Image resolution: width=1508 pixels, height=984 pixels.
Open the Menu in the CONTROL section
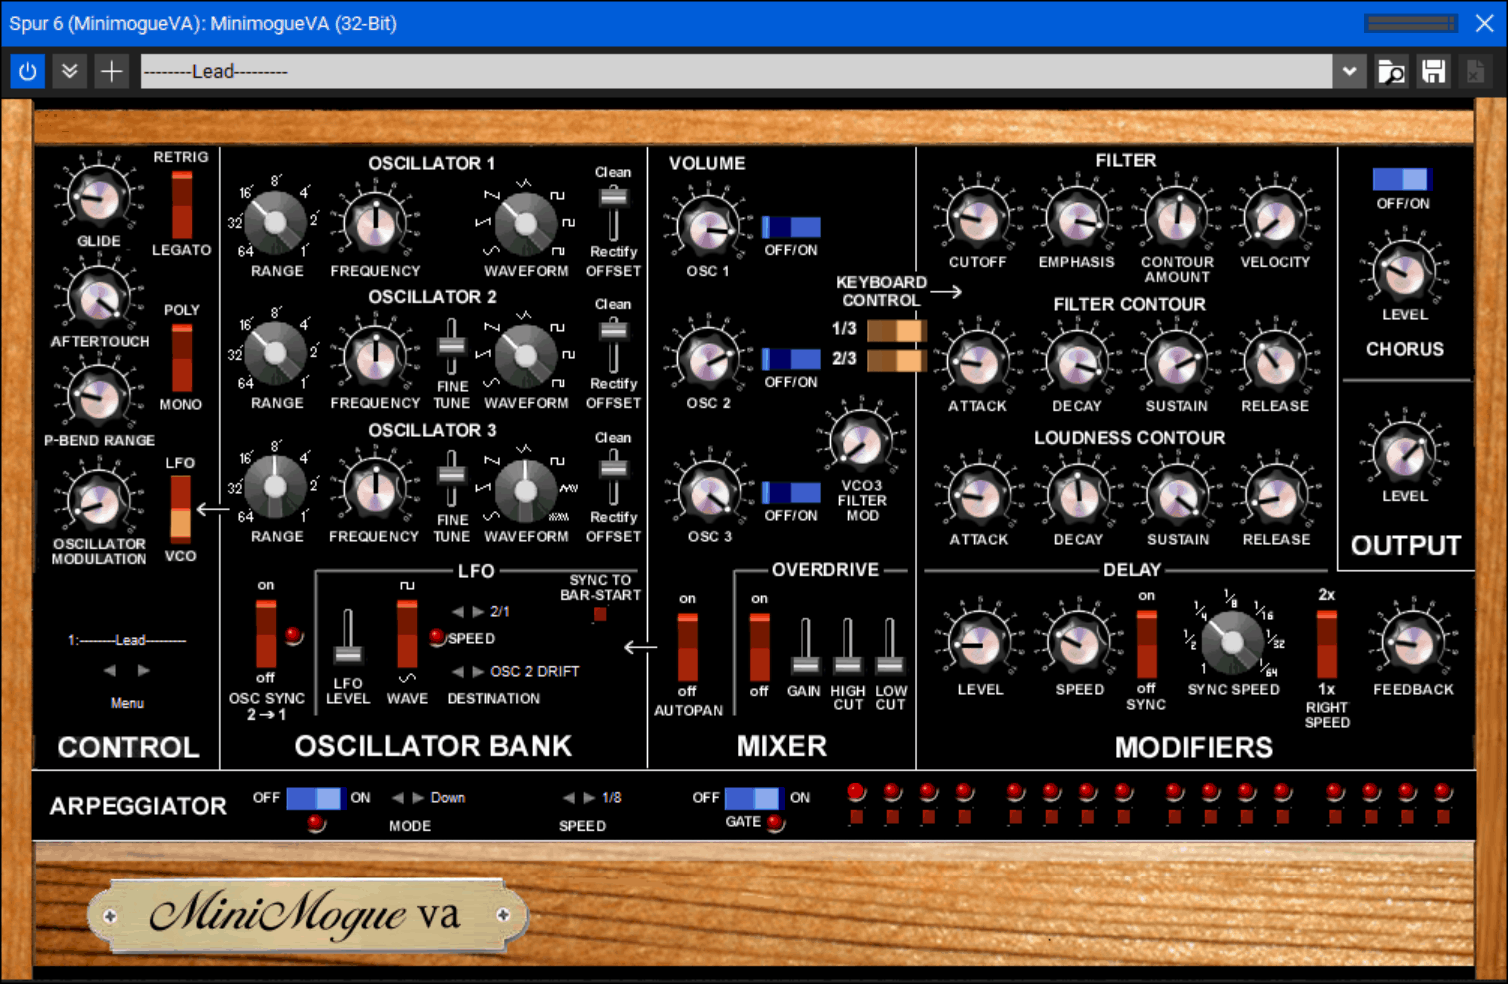pyautogui.click(x=127, y=703)
